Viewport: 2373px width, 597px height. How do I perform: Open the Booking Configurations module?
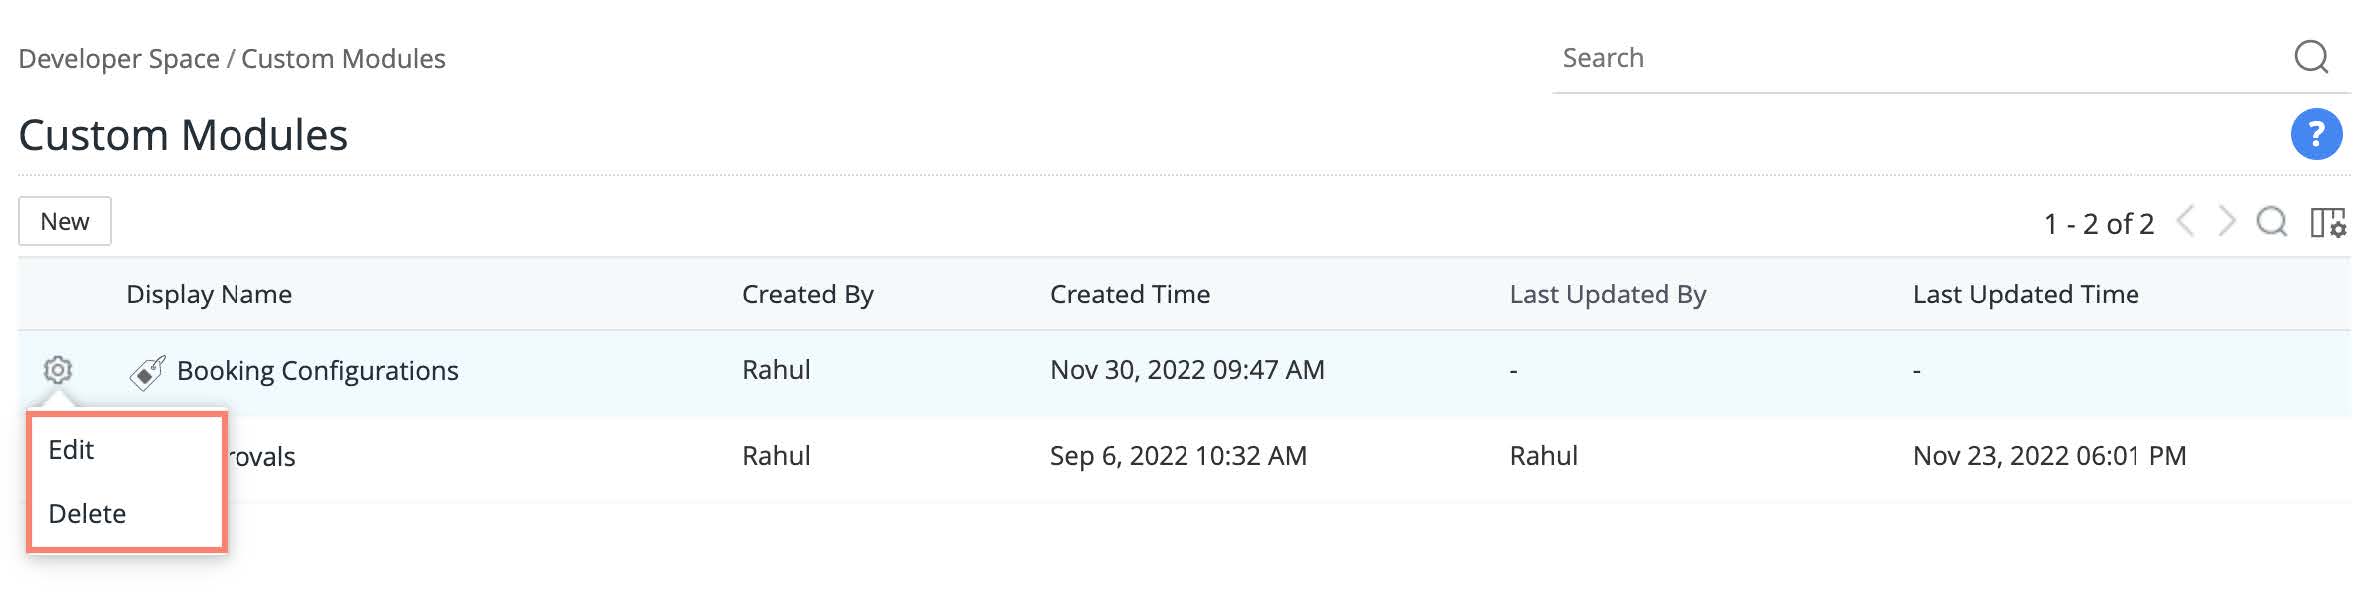(x=317, y=371)
